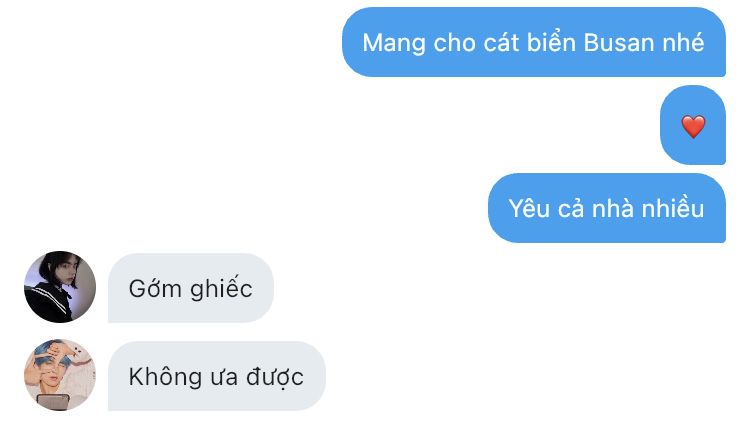Select the 'Mang cho cát biển Busan nhé' message
The height and width of the screenshot is (434, 750).
pyautogui.click(x=534, y=42)
